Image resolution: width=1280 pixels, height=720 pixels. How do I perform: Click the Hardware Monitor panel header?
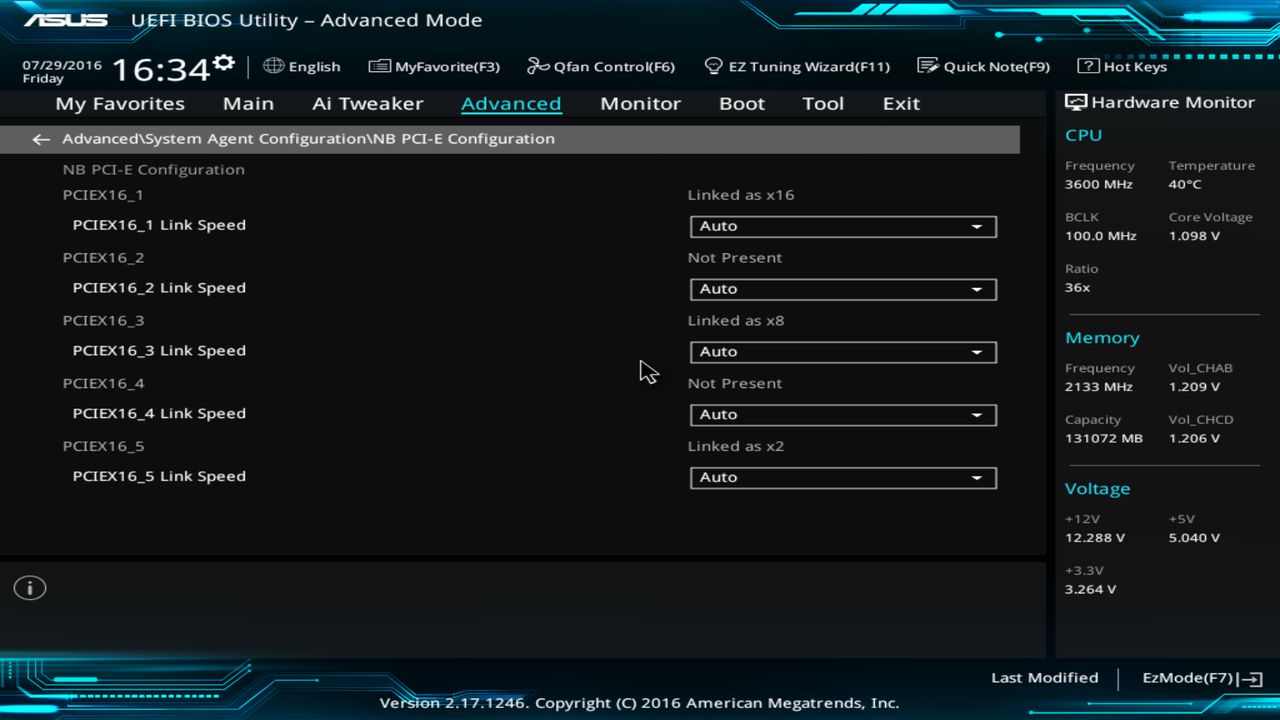point(1162,101)
